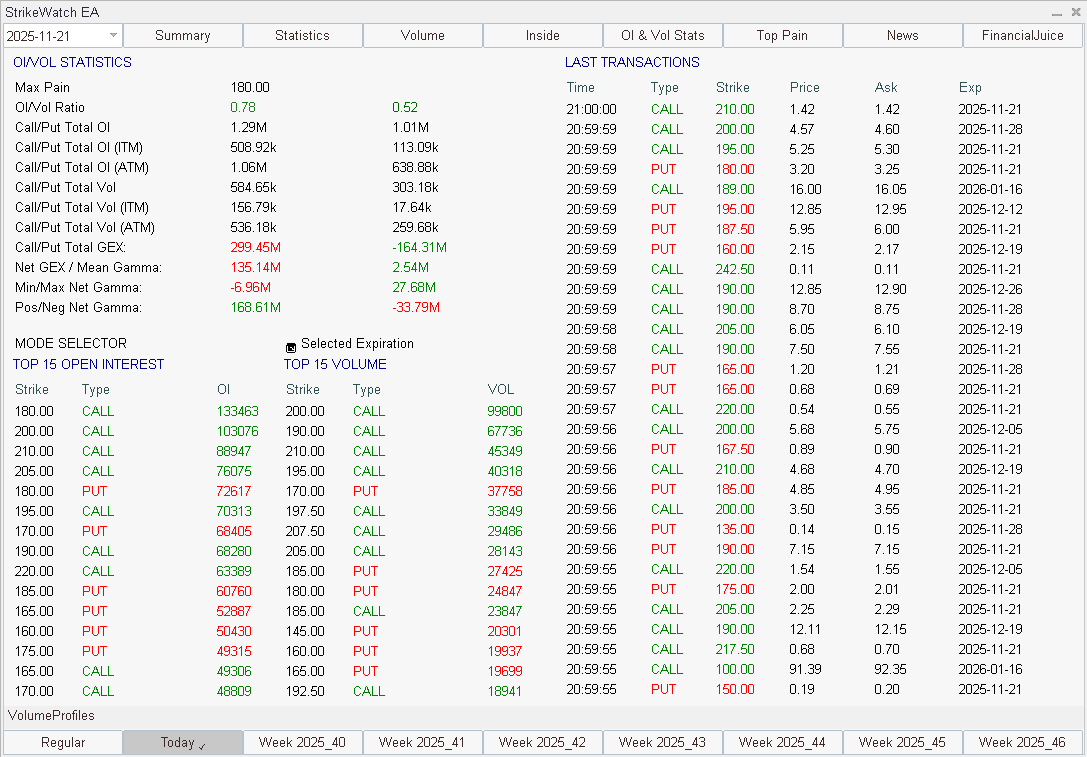Select the Volume tab
The width and height of the screenshot is (1087, 757).
(x=422, y=35)
